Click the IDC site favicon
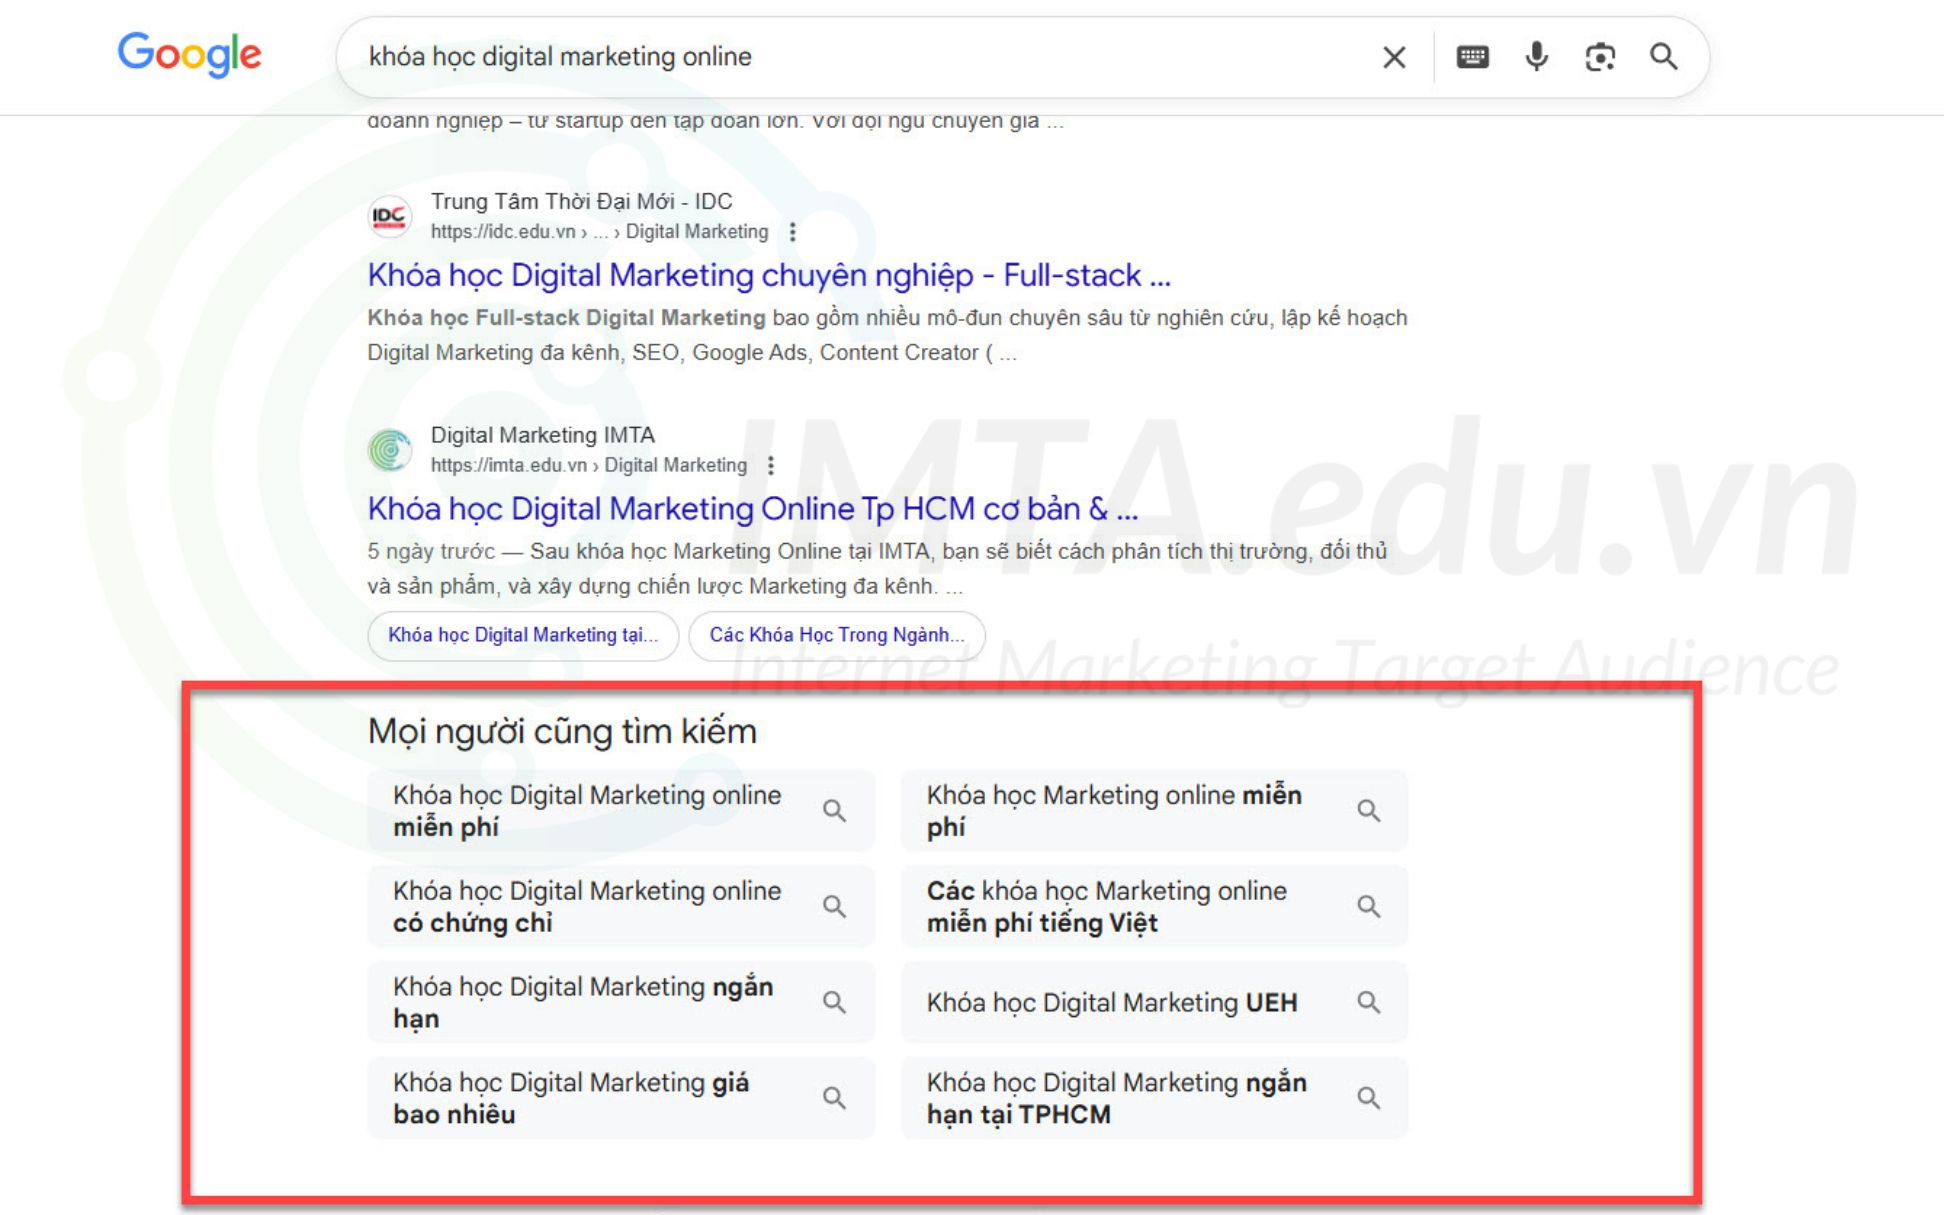Viewport: 1944px width, 1215px height. (389, 216)
